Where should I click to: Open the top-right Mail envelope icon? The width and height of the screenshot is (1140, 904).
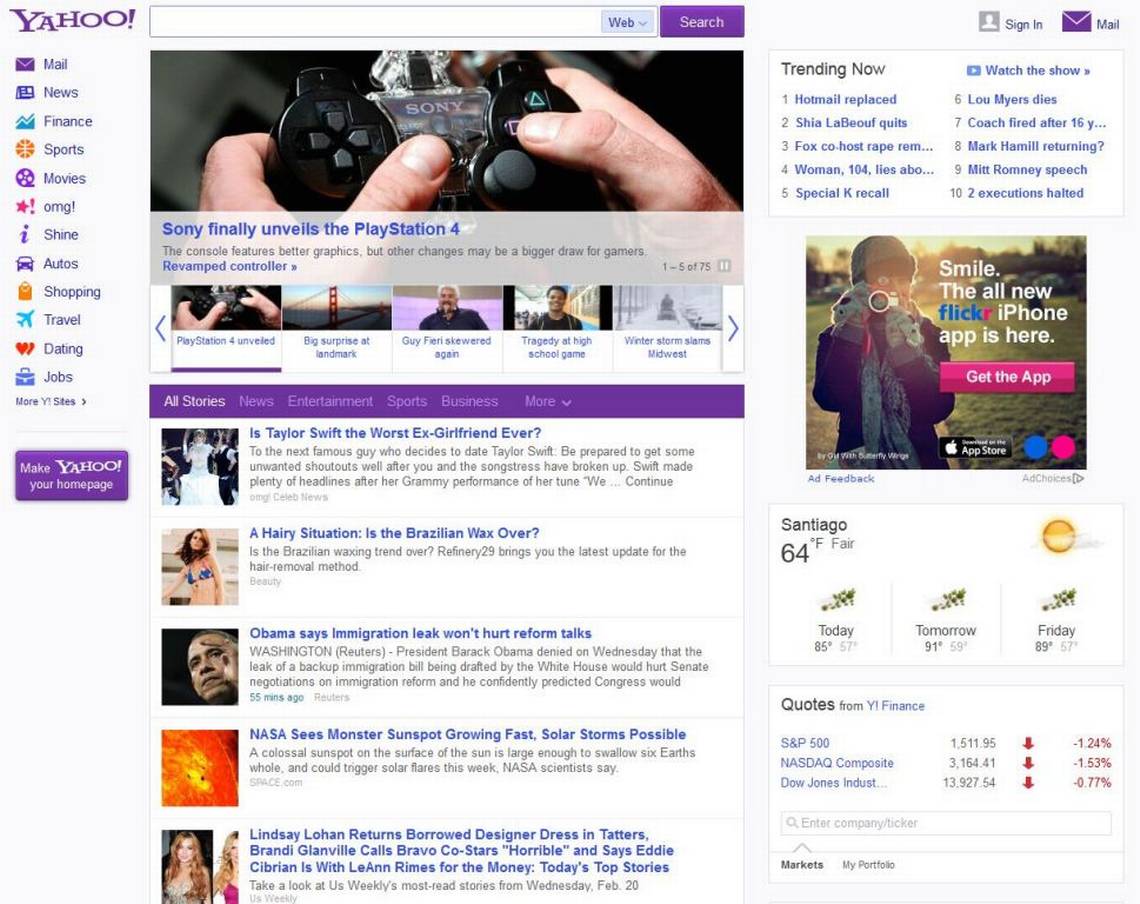click(x=1076, y=22)
